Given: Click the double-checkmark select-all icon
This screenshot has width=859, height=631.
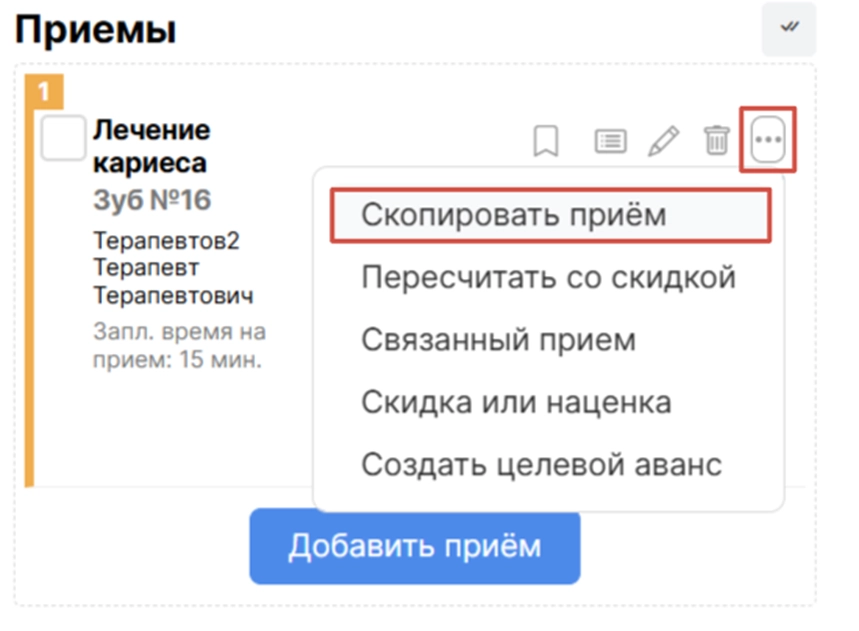Looking at the screenshot, I should (x=789, y=29).
